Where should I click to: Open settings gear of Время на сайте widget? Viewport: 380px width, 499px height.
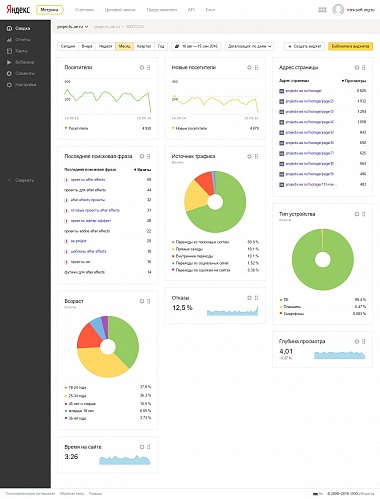[x=142, y=447]
